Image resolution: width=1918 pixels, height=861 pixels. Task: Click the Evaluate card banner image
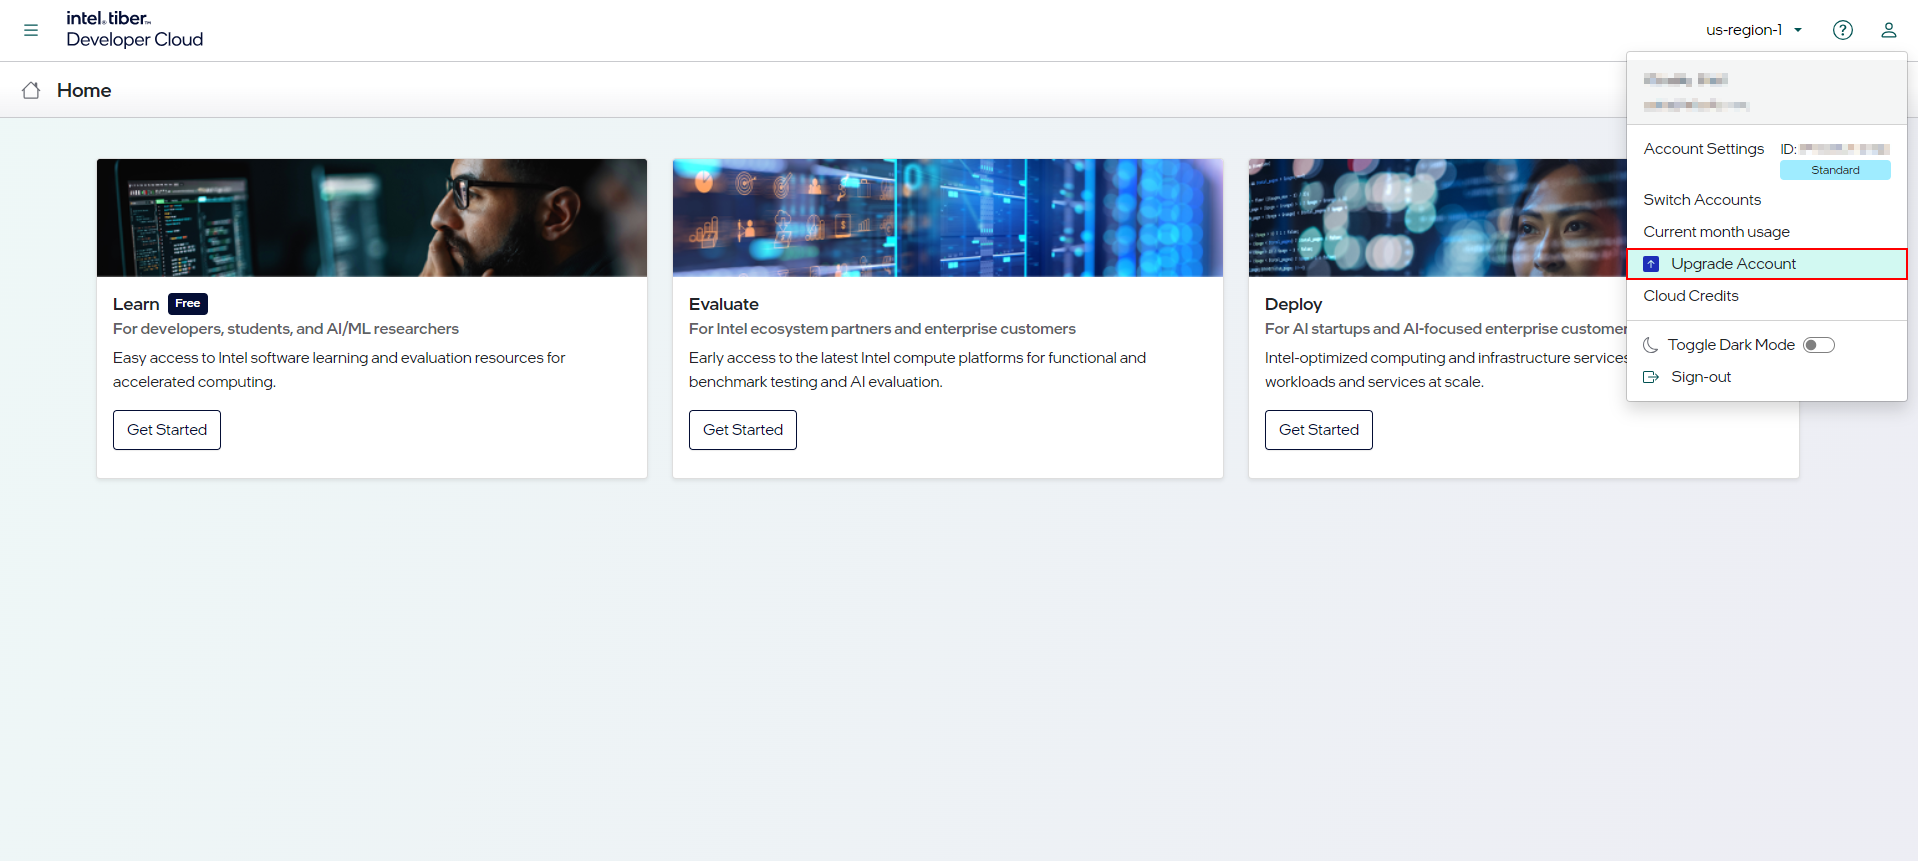pos(947,218)
